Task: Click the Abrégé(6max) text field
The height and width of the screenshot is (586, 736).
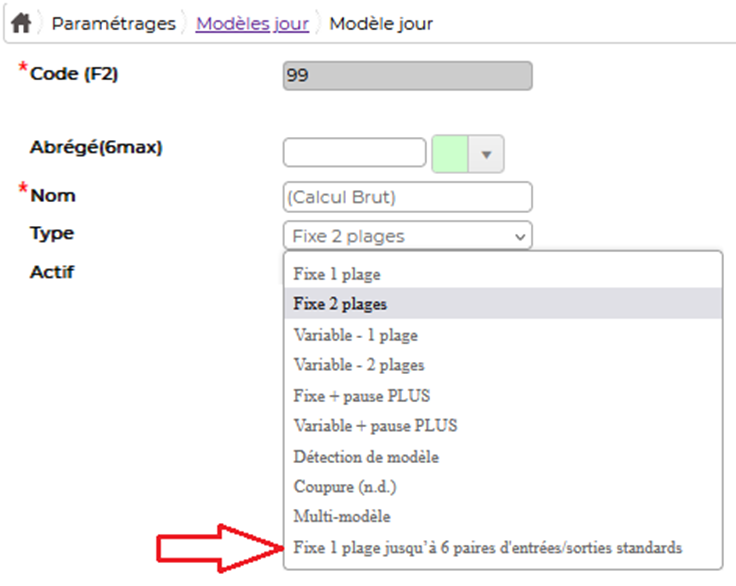Action: click(x=354, y=152)
